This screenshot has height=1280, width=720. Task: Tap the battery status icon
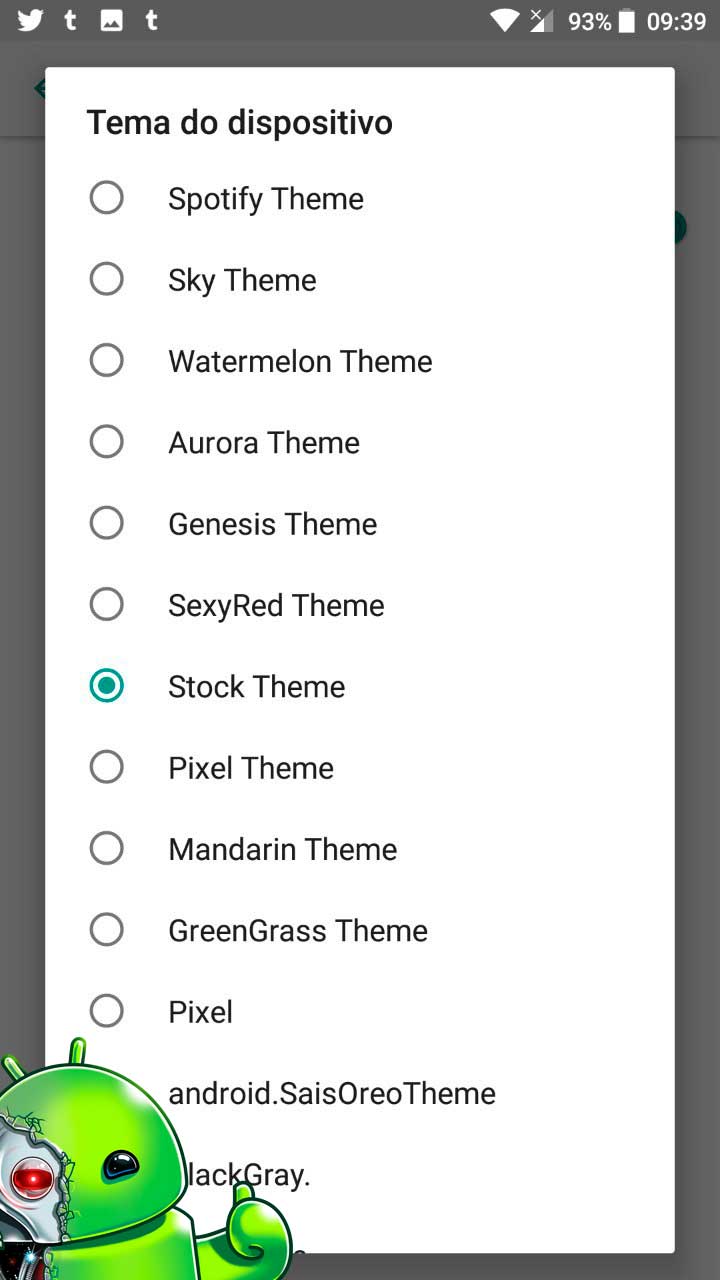click(627, 20)
